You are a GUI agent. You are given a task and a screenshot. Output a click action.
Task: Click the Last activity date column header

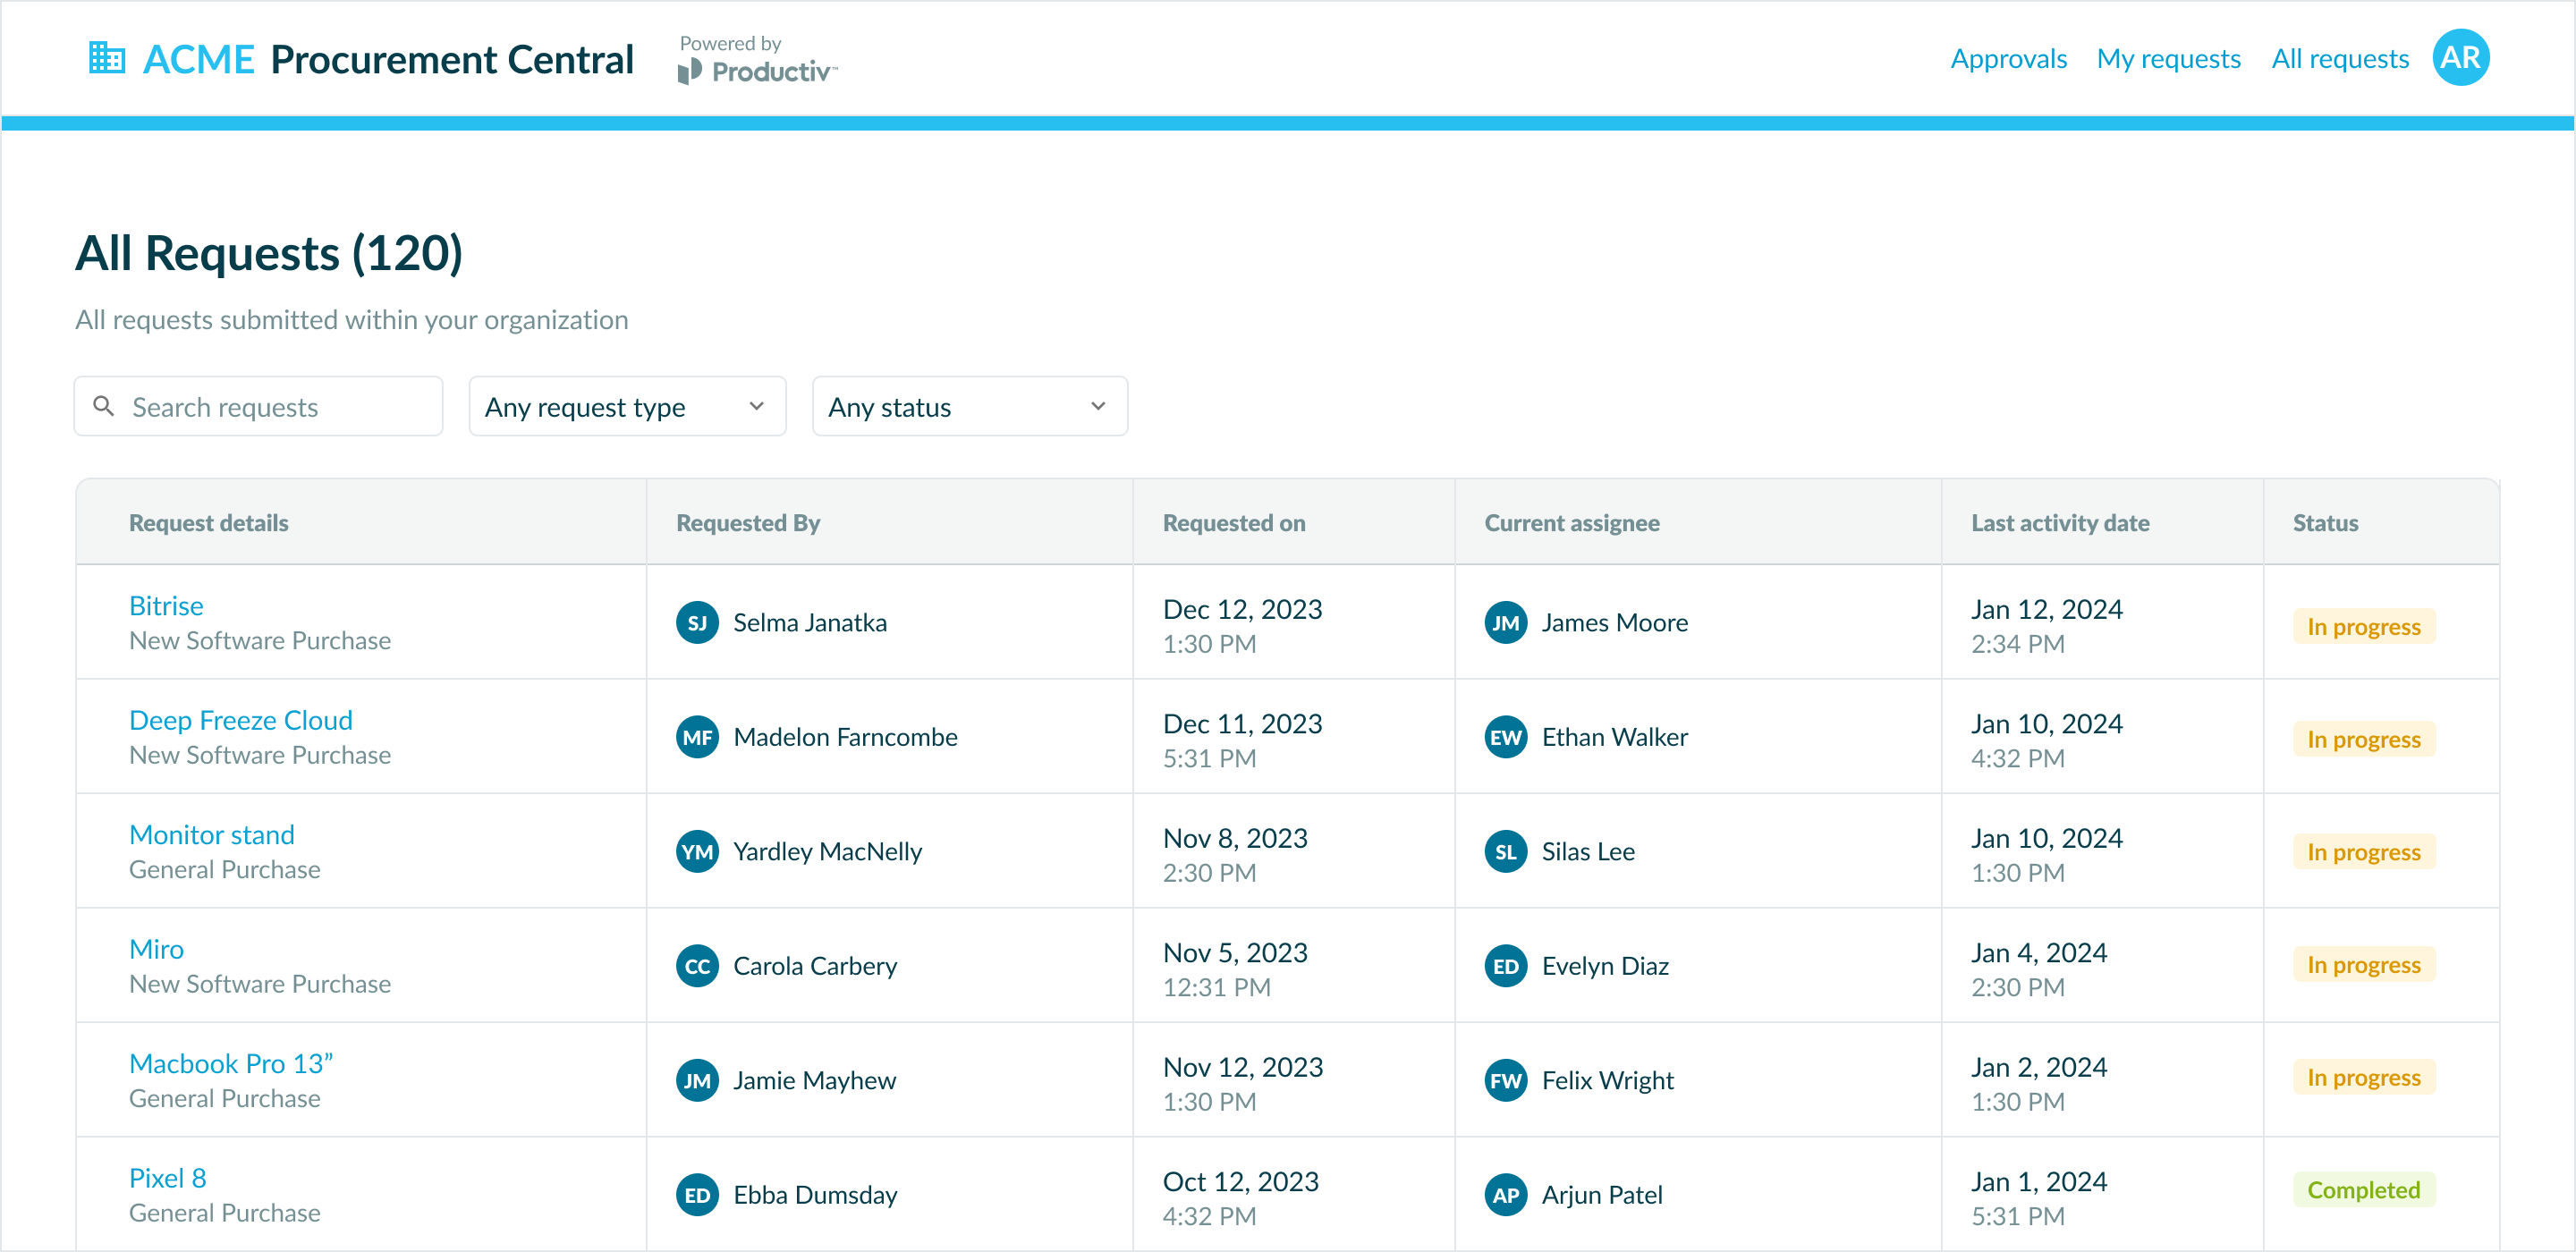[2059, 523]
